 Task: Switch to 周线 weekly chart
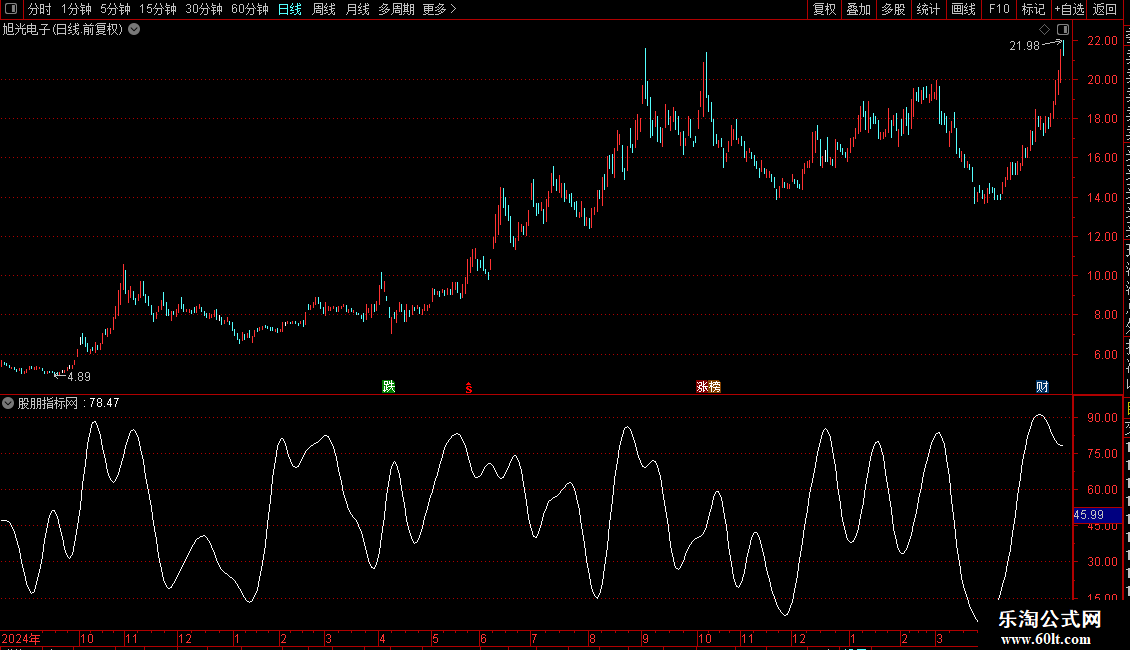324,9
